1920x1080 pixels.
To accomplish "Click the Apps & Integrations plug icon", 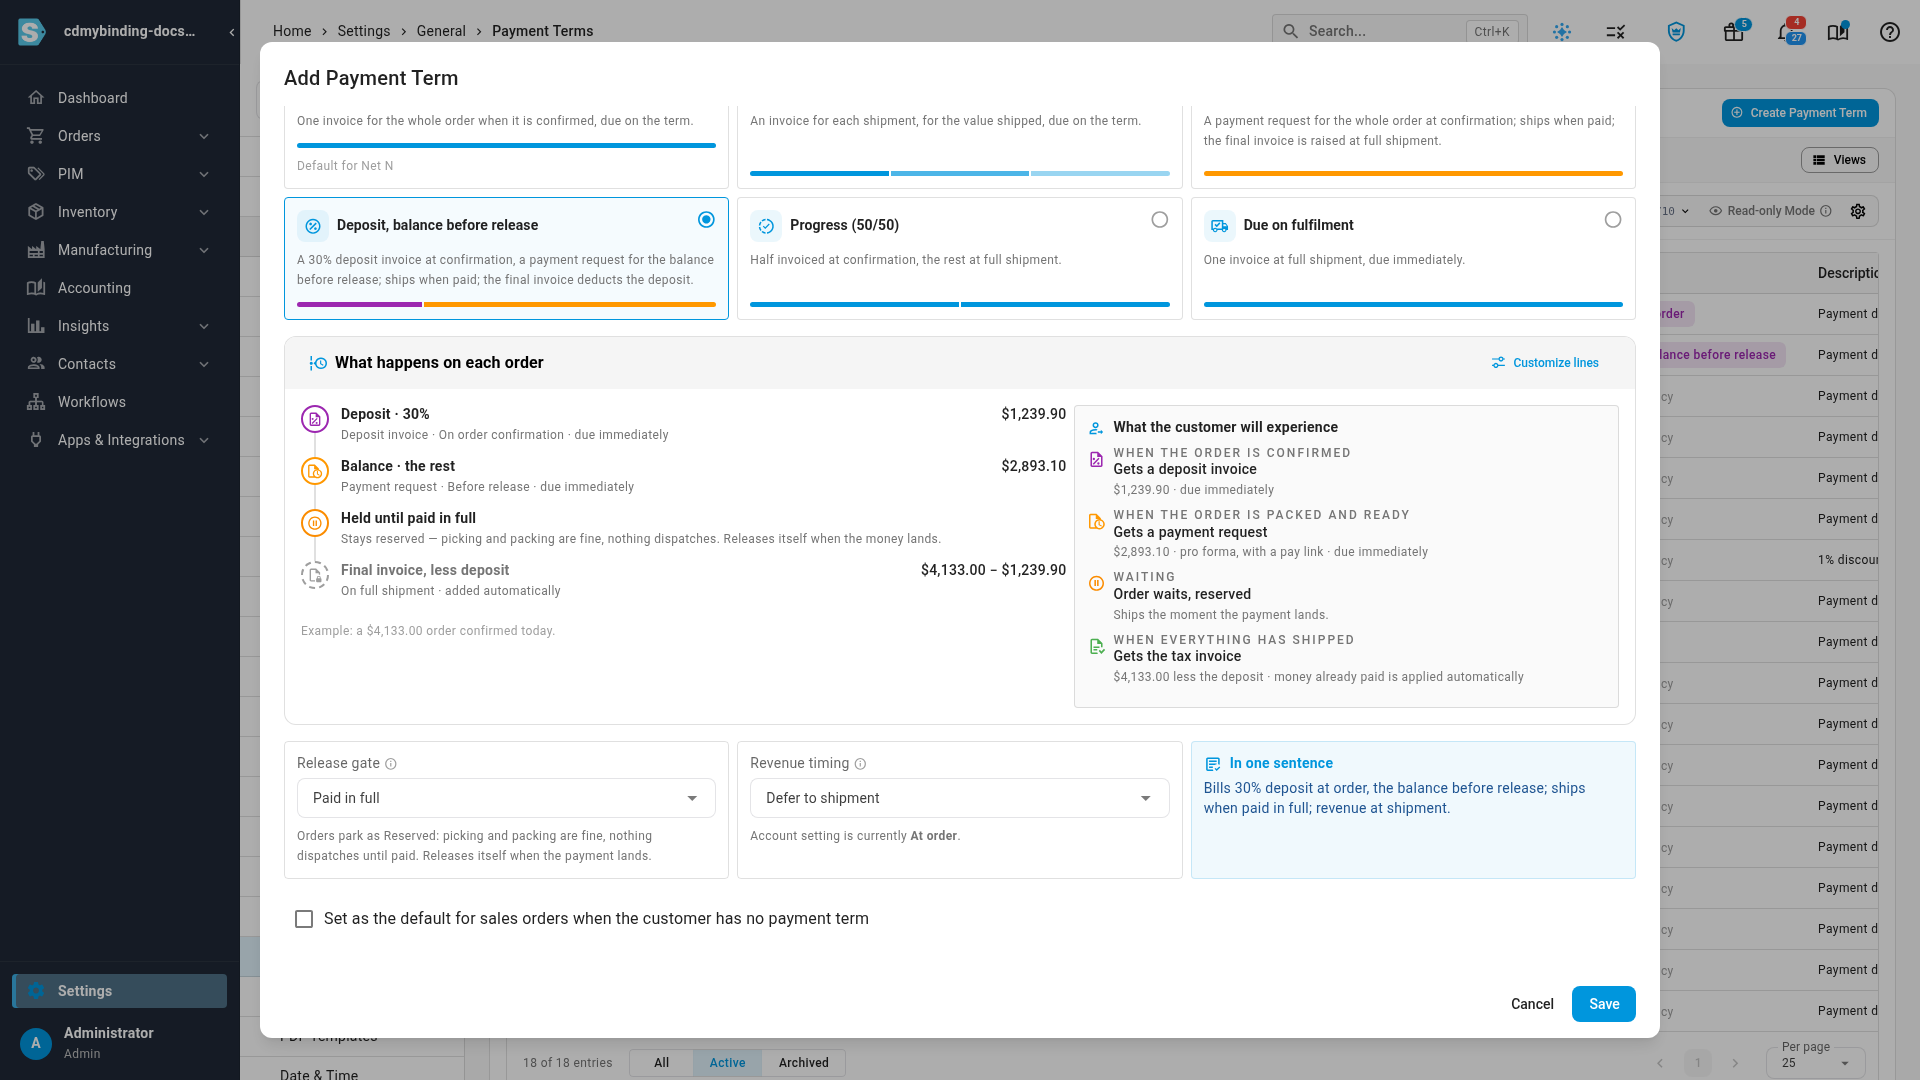I will pos(36,440).
